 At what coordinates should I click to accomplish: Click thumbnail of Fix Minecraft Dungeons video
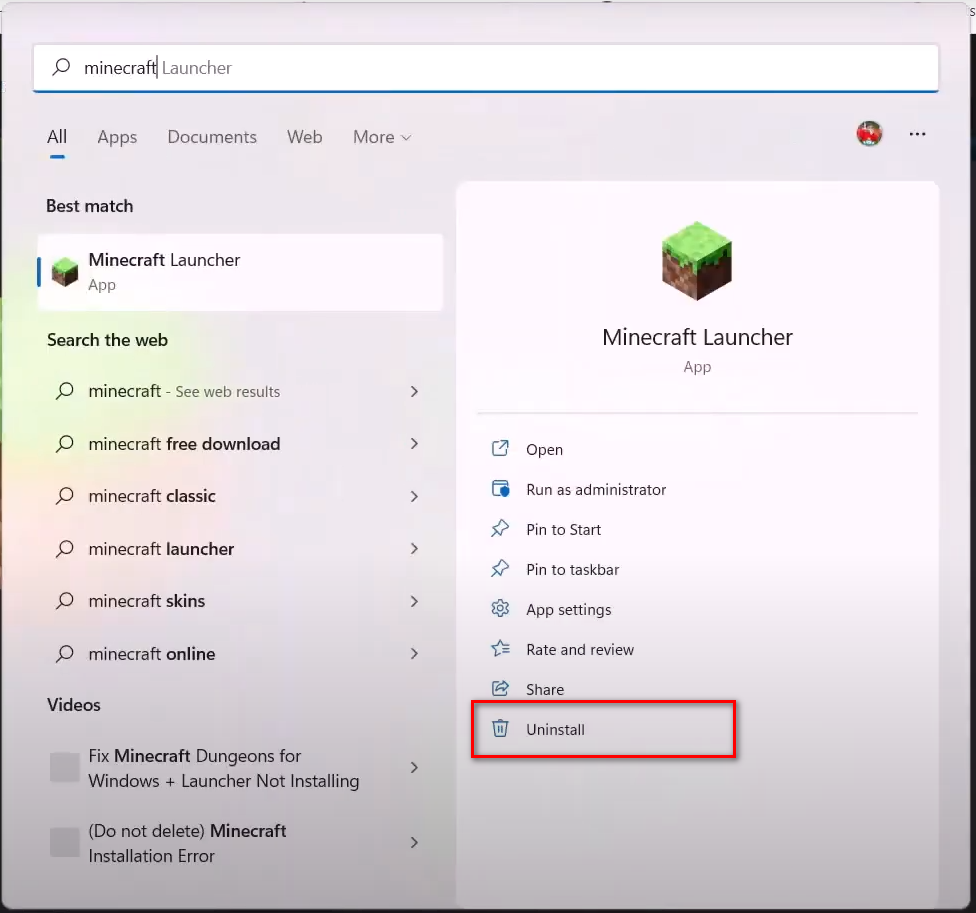point(65,767)
